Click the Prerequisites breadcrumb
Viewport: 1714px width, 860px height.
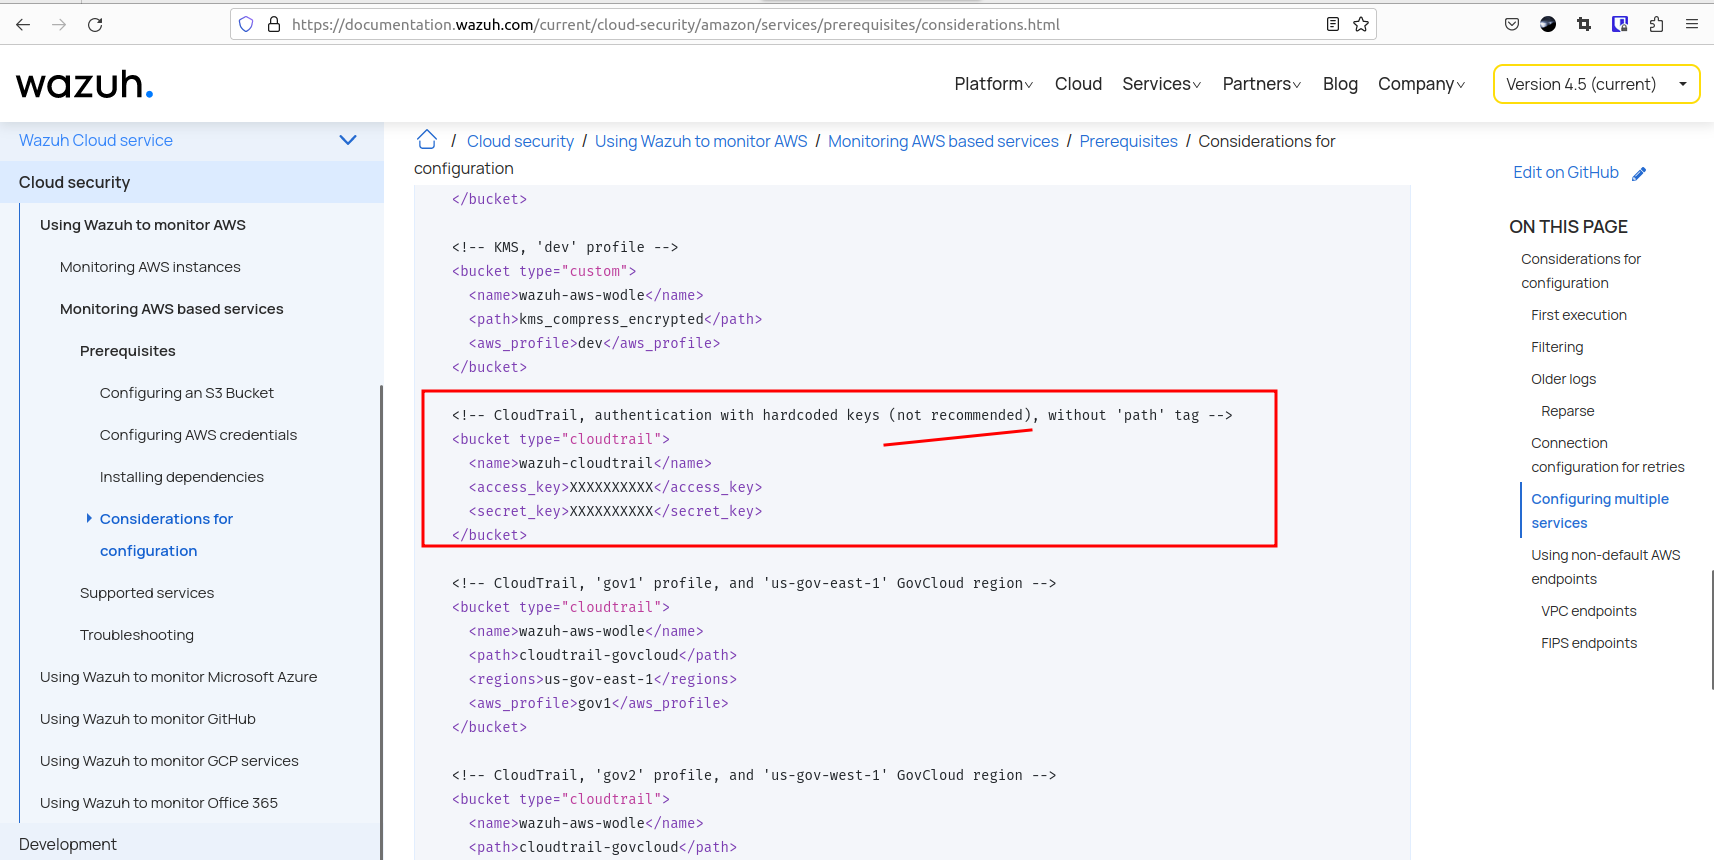[x=1128, y=141]
